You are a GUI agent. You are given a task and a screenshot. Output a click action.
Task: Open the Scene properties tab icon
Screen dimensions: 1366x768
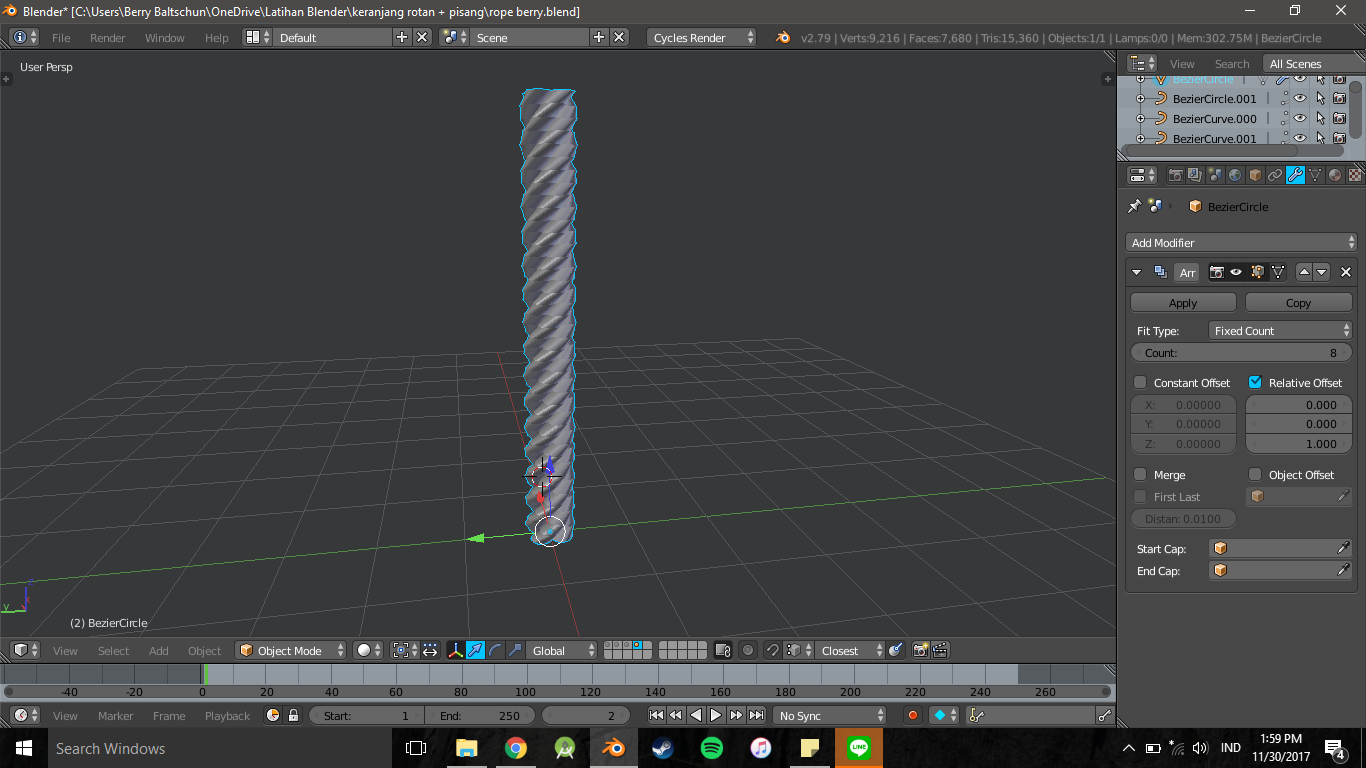[1215, 175]
